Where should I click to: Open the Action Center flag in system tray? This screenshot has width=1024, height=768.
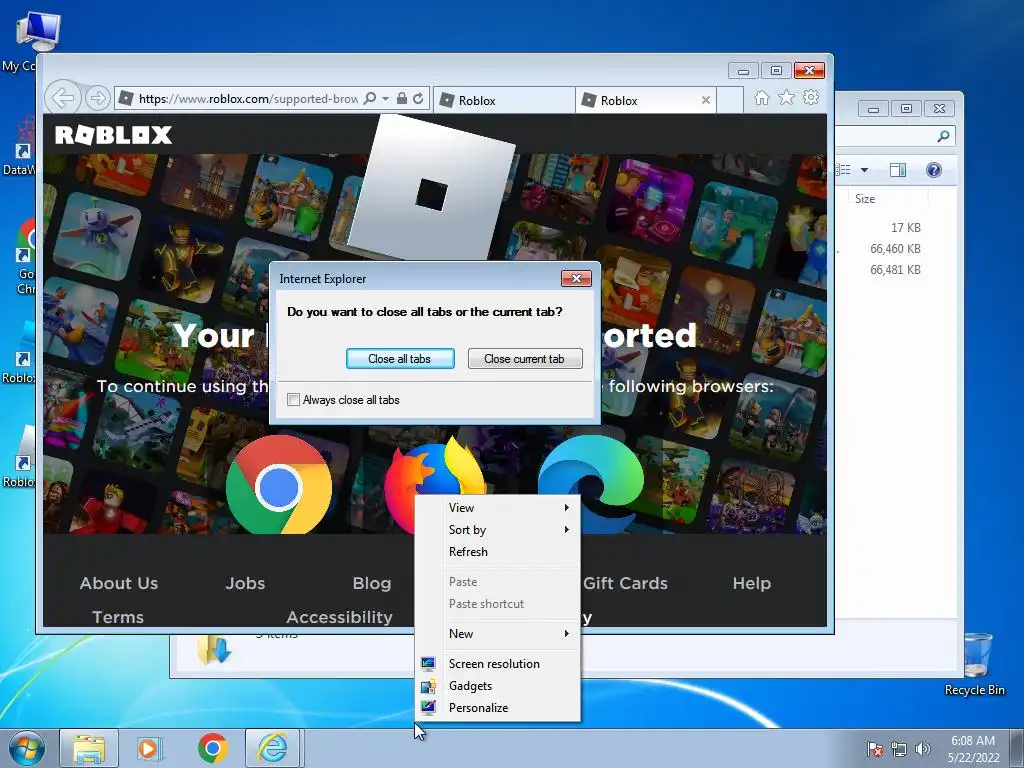[x=875, y=749]
